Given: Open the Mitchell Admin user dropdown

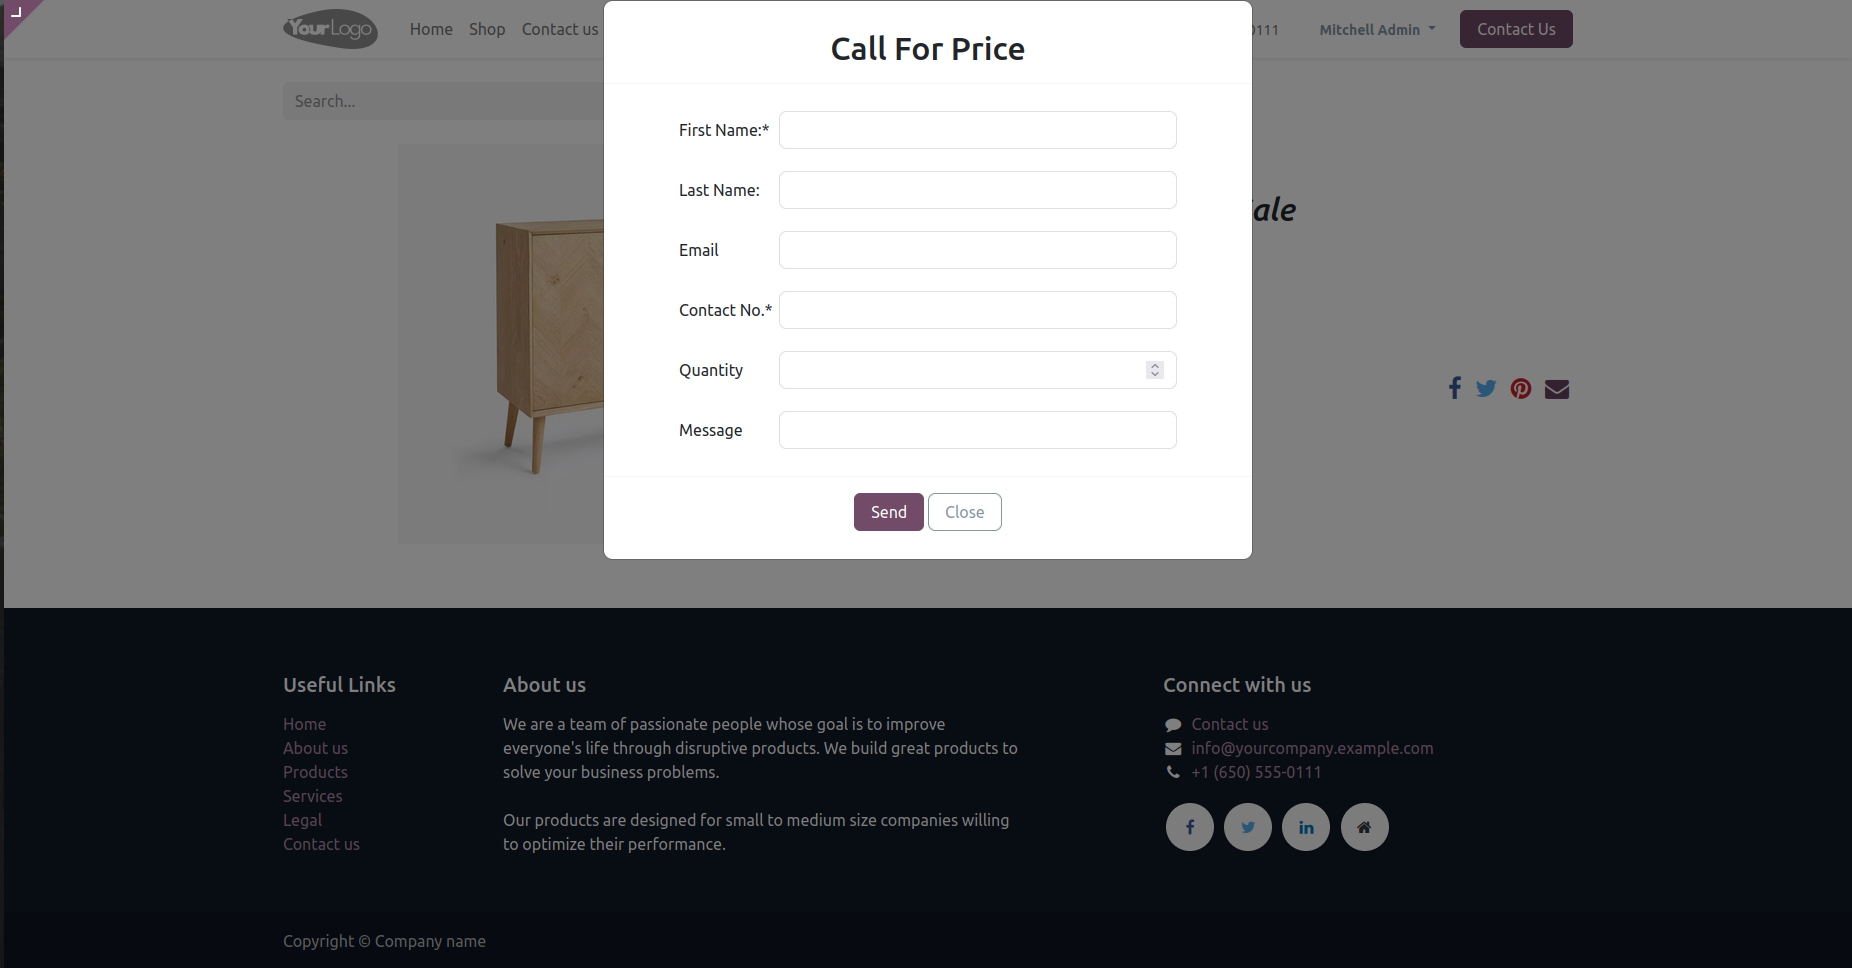Looking at the screenshot, I should [1377, 30].
